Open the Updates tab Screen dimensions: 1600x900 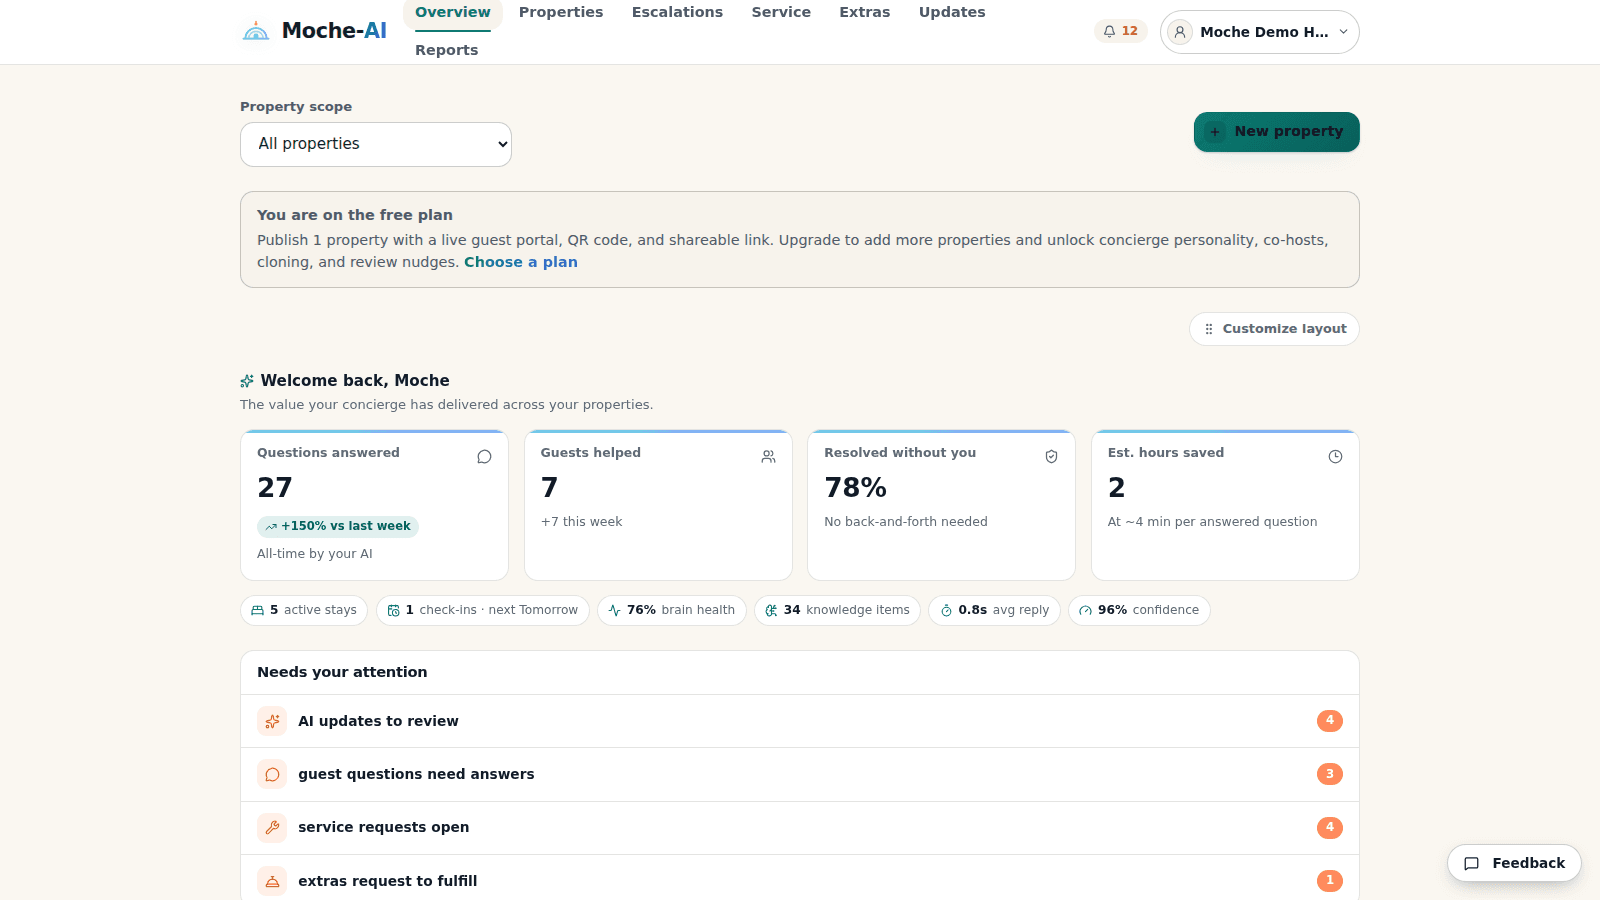pyautogui.click(x=952, y=12)
